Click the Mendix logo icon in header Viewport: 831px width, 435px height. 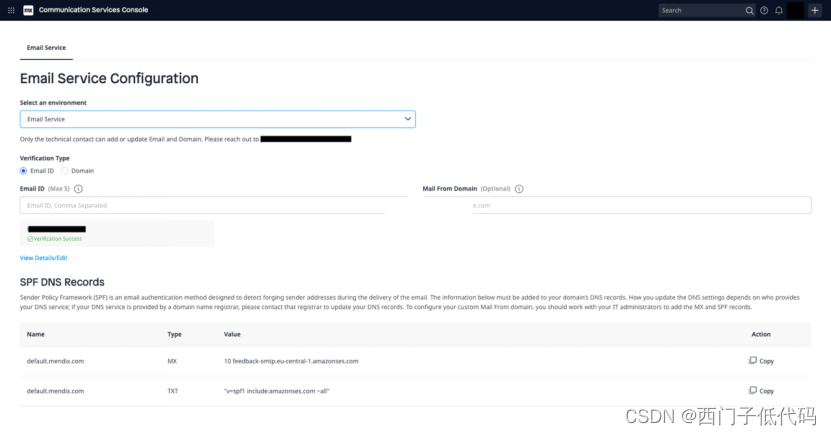(x=28, y=10)
